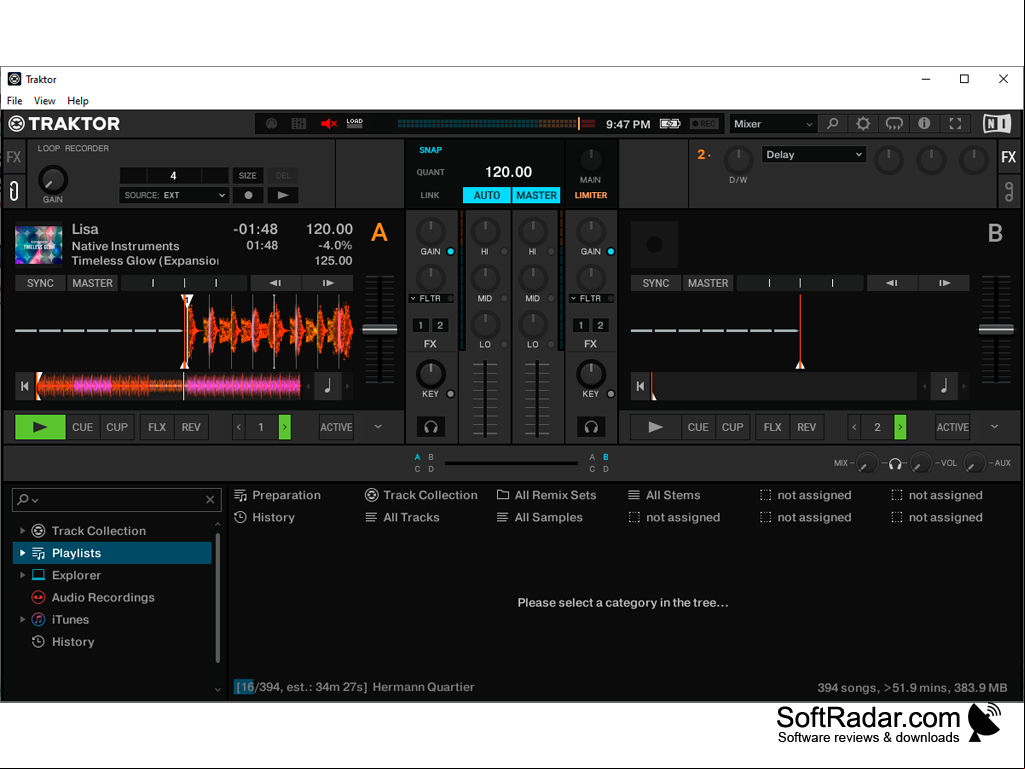Open Loop Recorder SOURCE EXT dropdown
1025x769 pixels.
[x=174, y=195]
